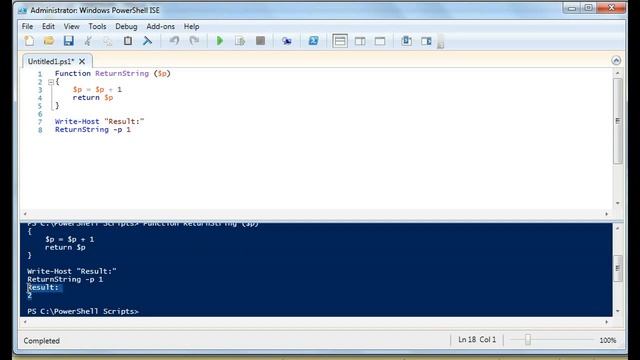The height and width of the screenshot is (360, 640).
Task: Click "Ln 18 Col 1" status indicator
Action: point(477,340)
